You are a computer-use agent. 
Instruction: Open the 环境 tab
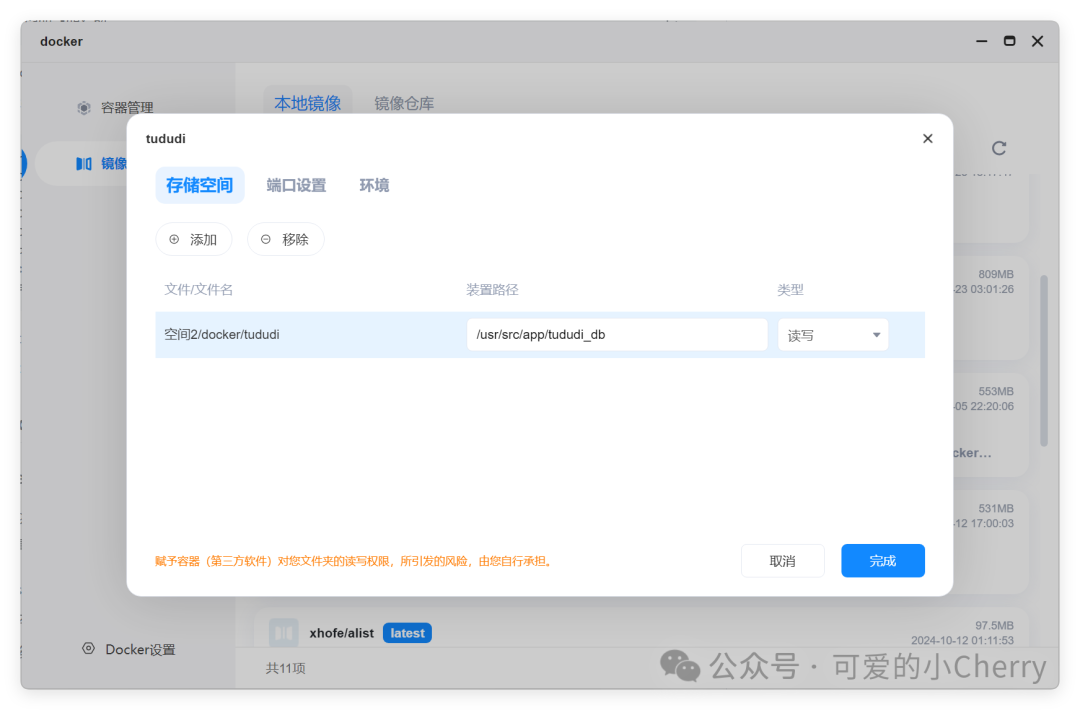[374, 185]
